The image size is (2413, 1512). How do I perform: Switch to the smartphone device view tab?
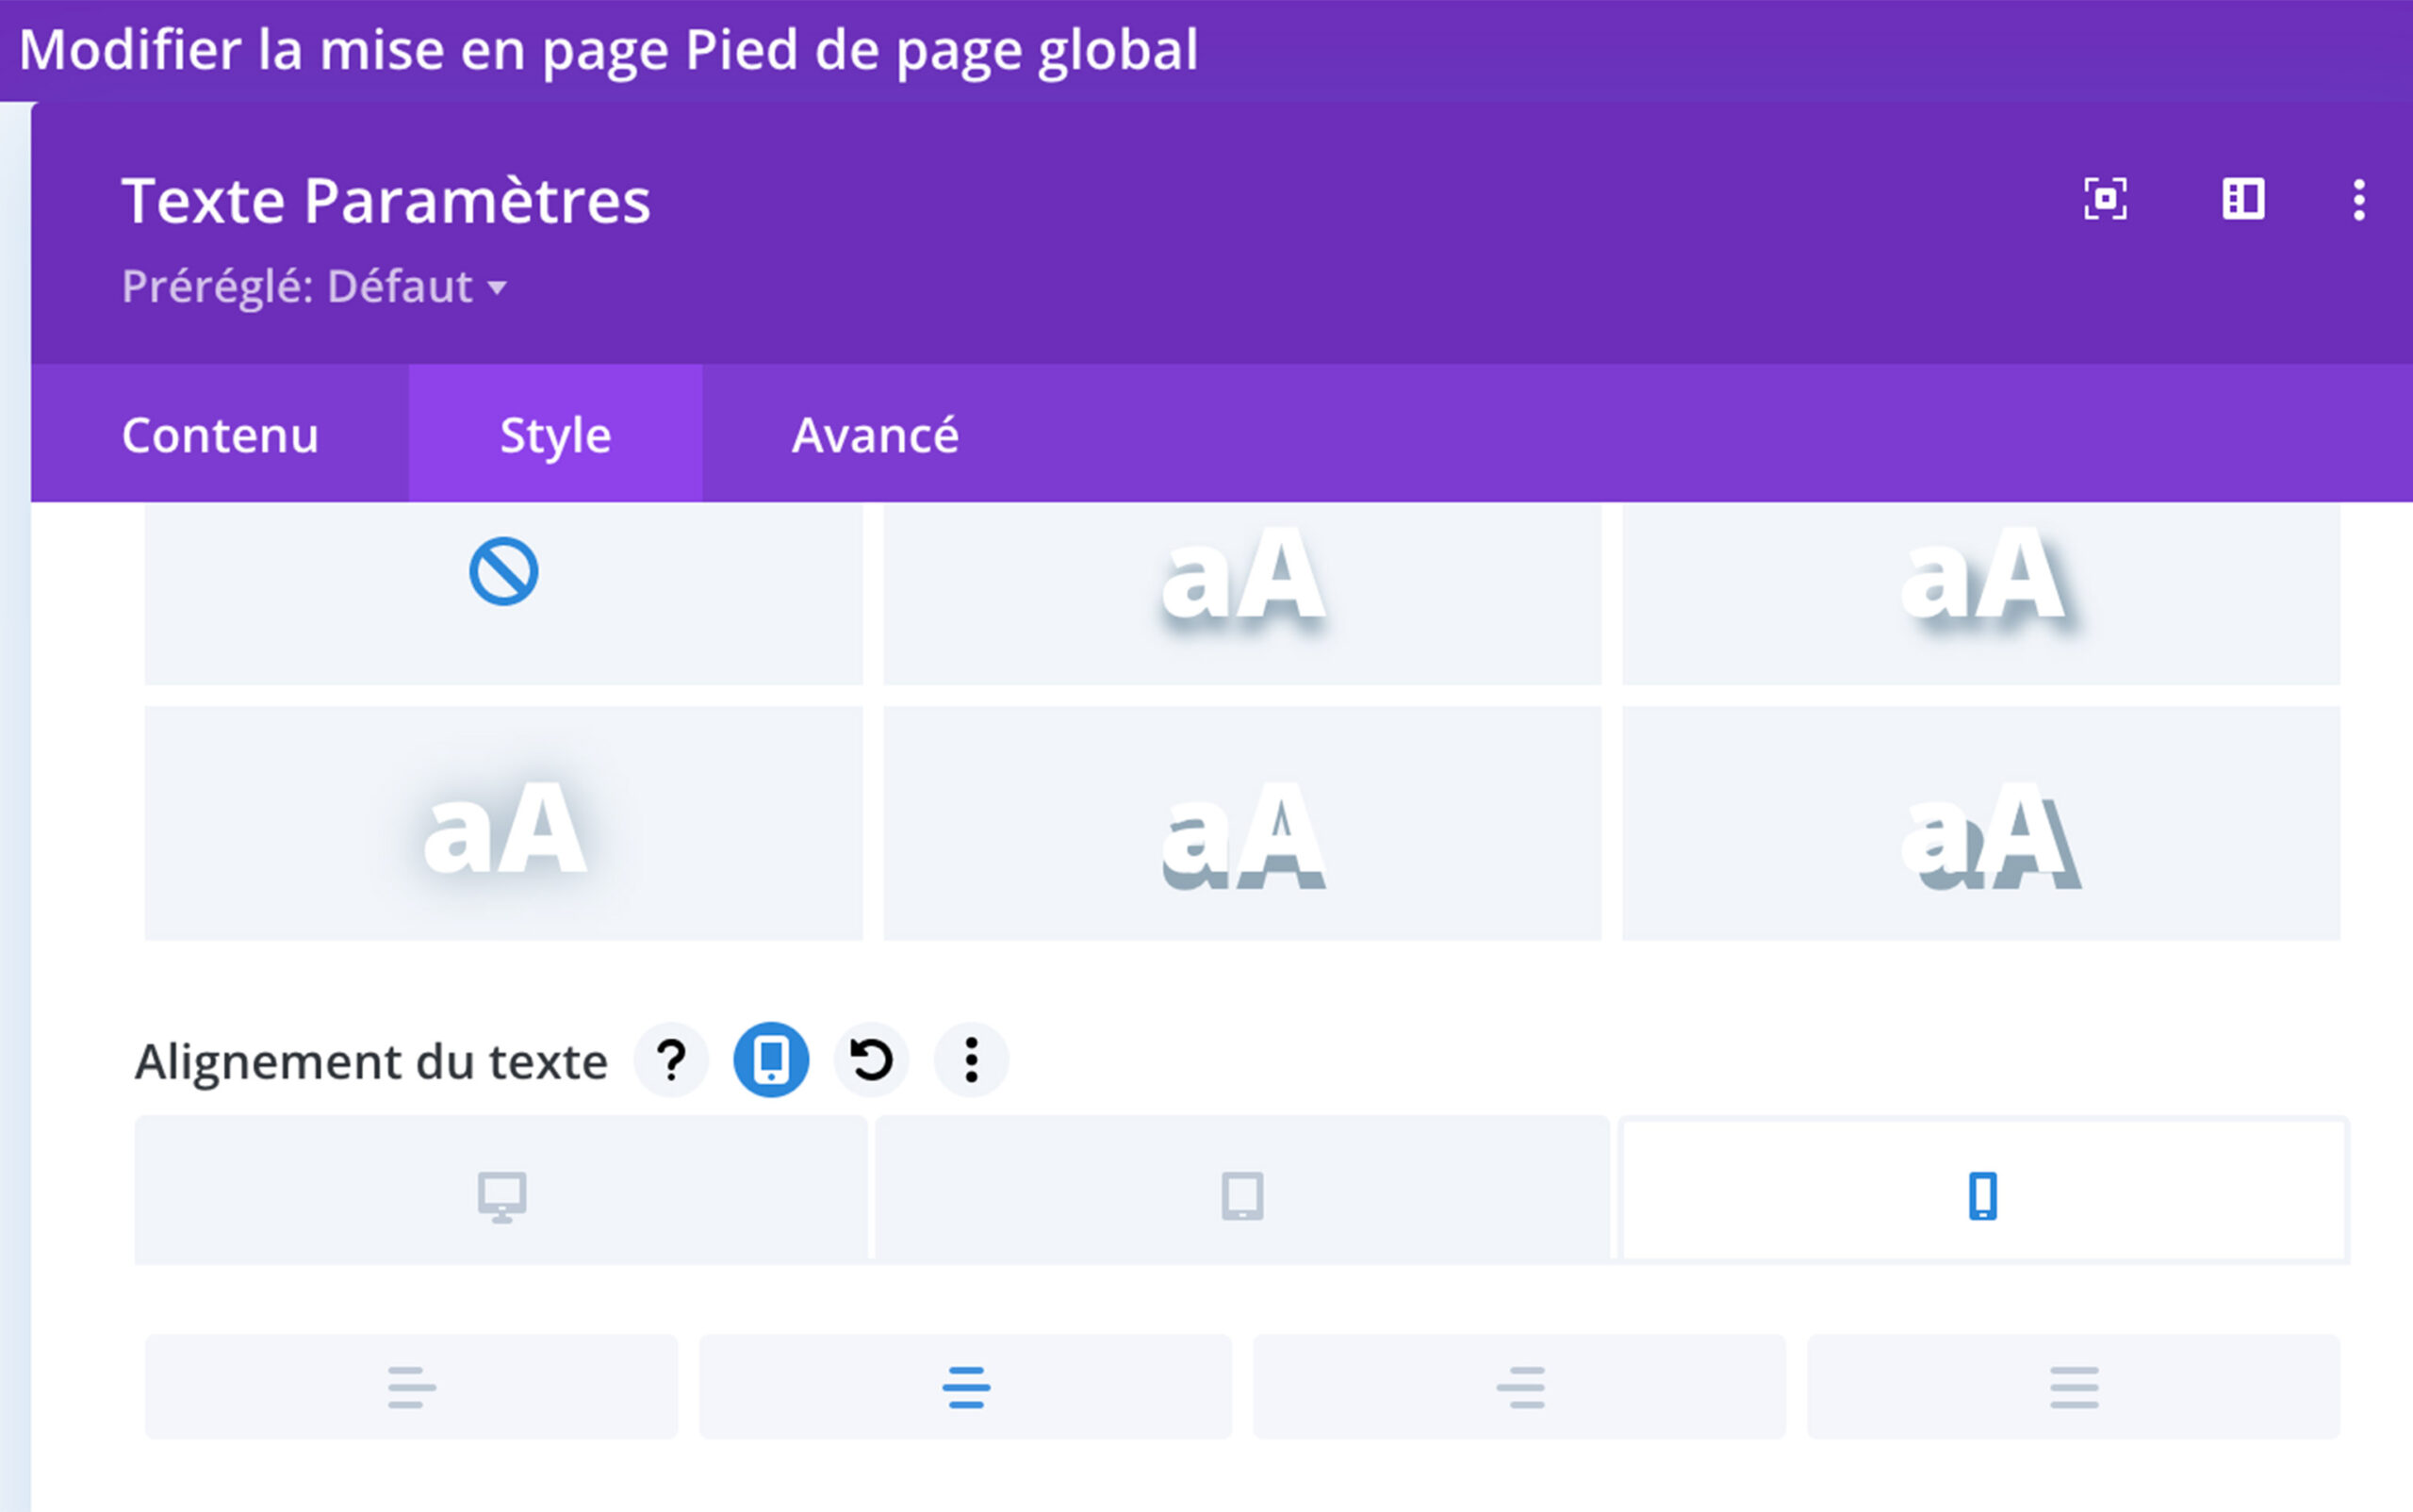click(1982, 1196)
